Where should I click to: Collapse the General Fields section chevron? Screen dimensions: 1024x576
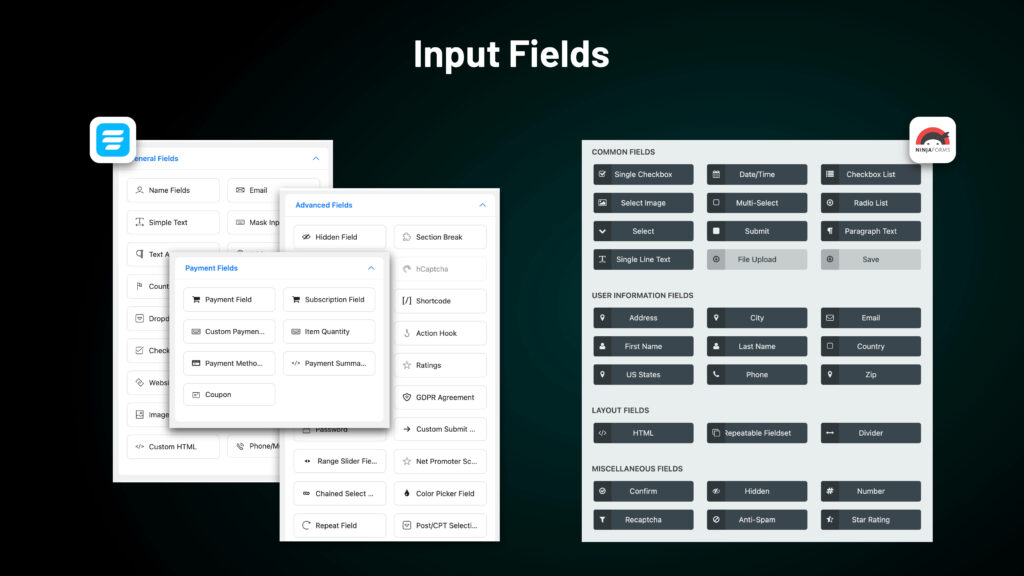[x=316, y=159]
